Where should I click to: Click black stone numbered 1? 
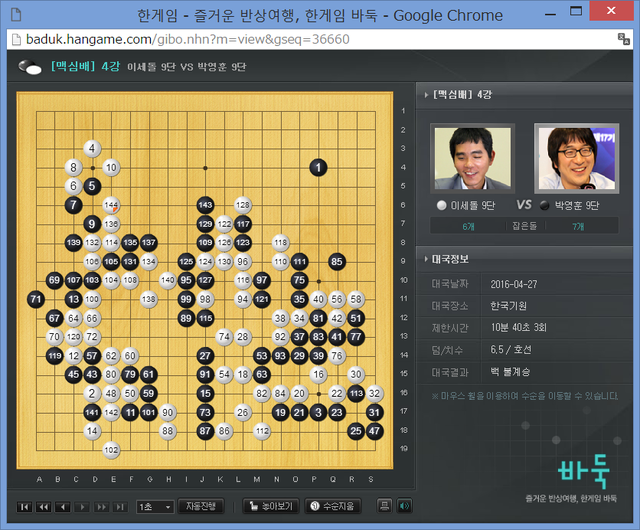(x=318, y=167)
